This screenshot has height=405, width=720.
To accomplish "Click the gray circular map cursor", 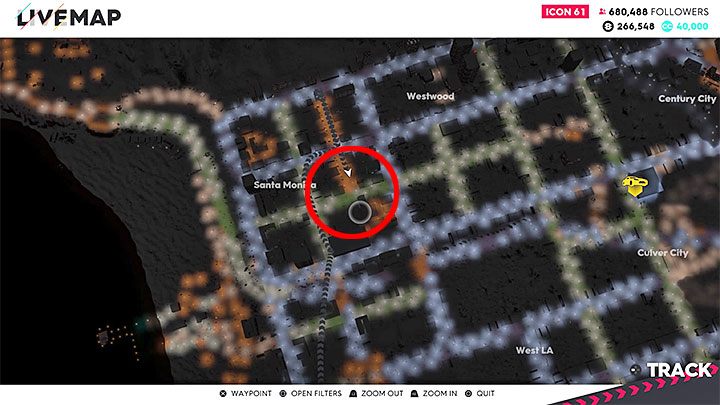I will (x=360, y=211).
